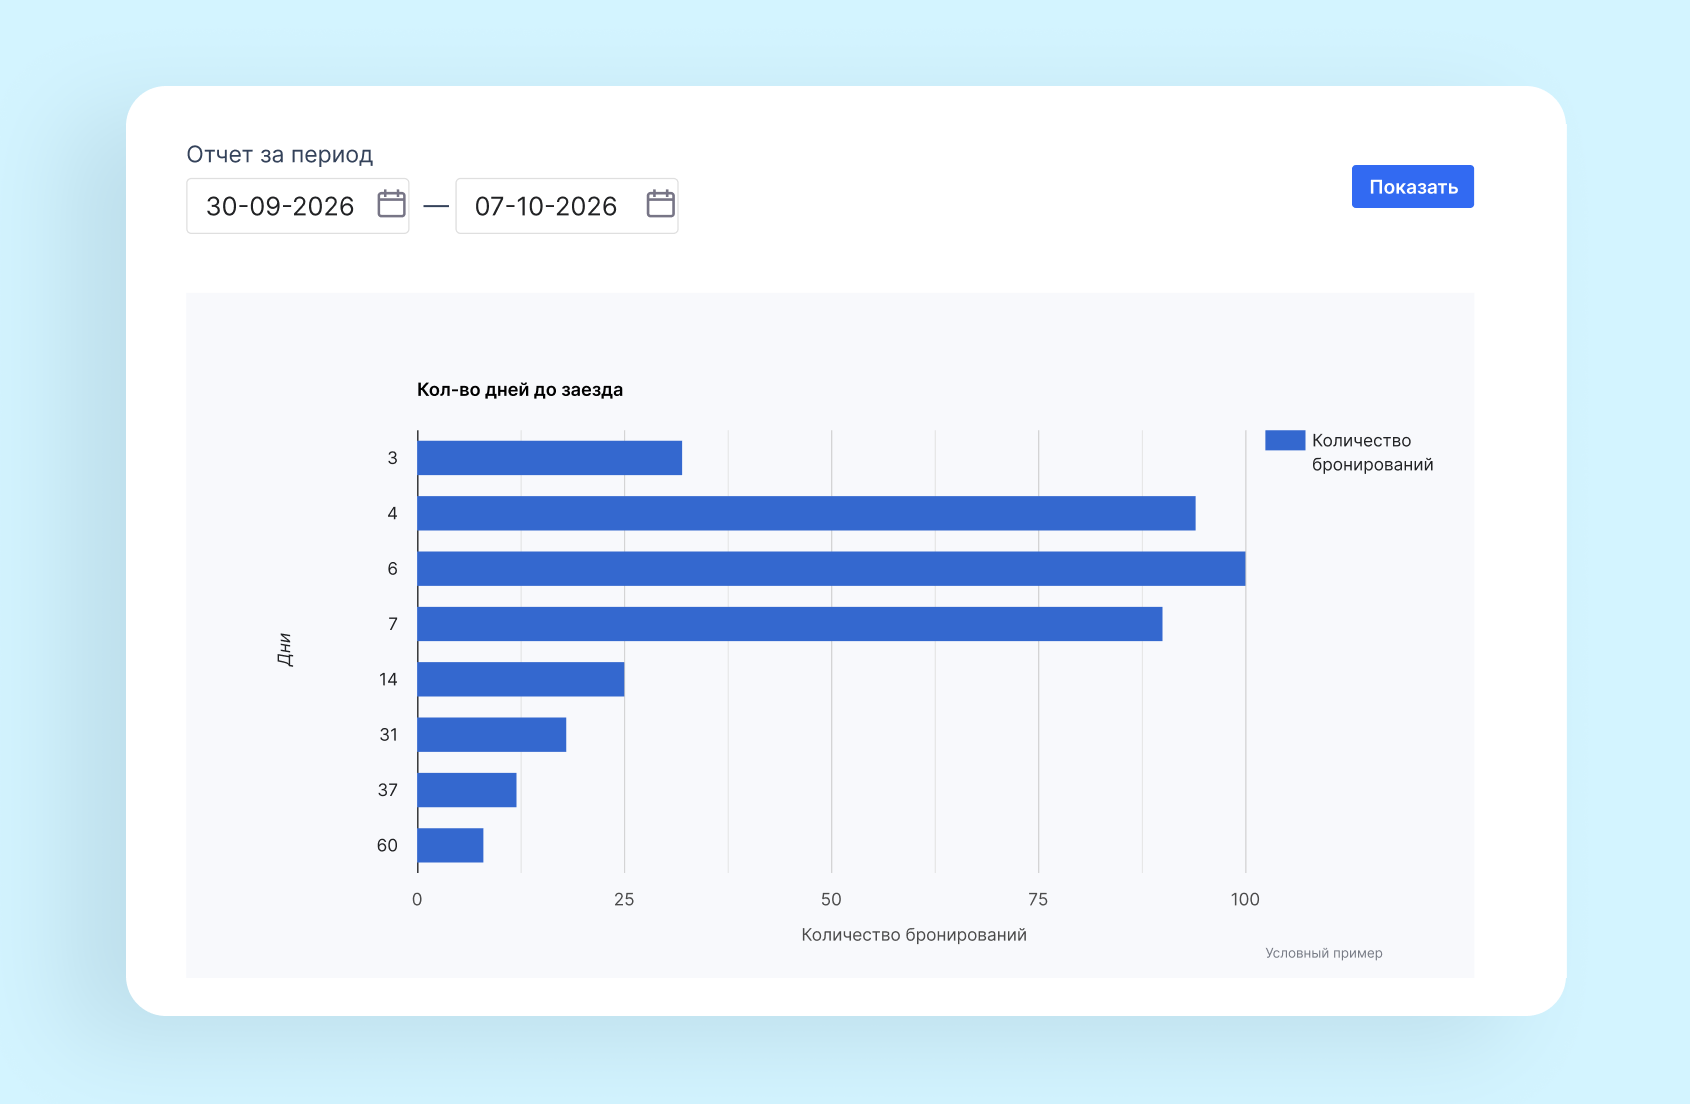Screen dimensions: 1690x1104
Task: Click the y-axis label 31
Action: (x=388, y=734)
